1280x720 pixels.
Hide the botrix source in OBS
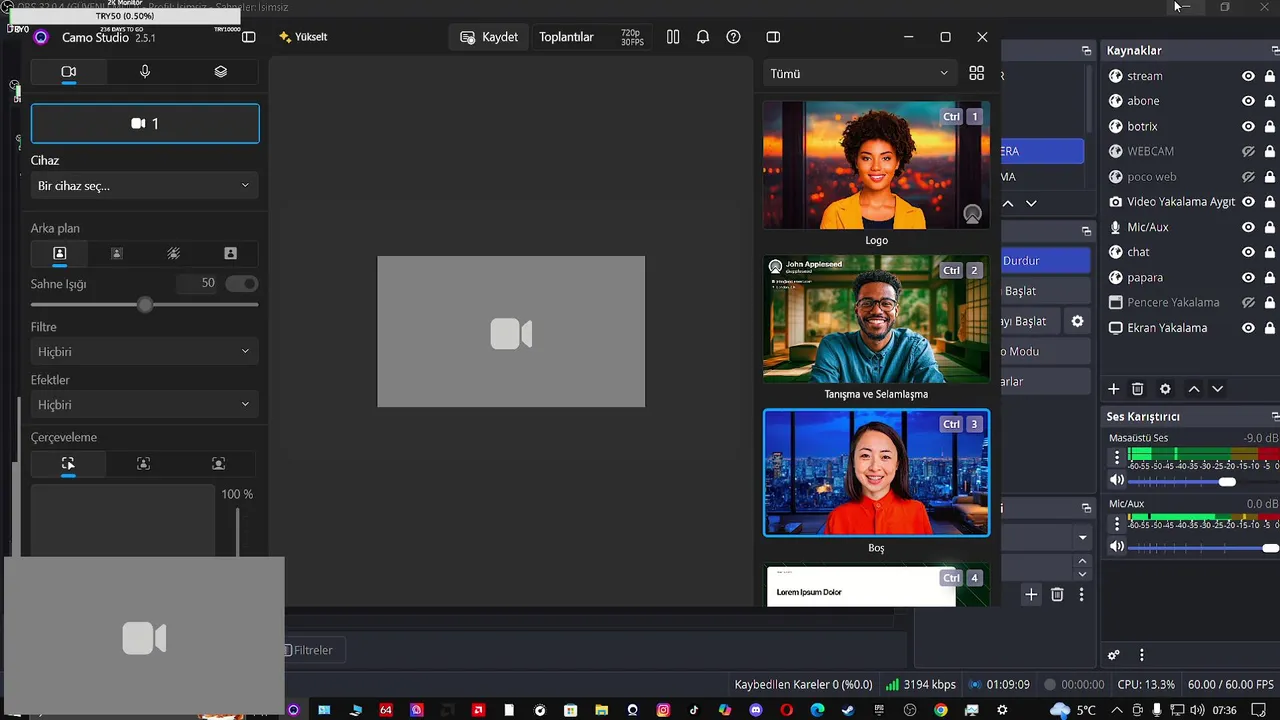point(1248,126)
